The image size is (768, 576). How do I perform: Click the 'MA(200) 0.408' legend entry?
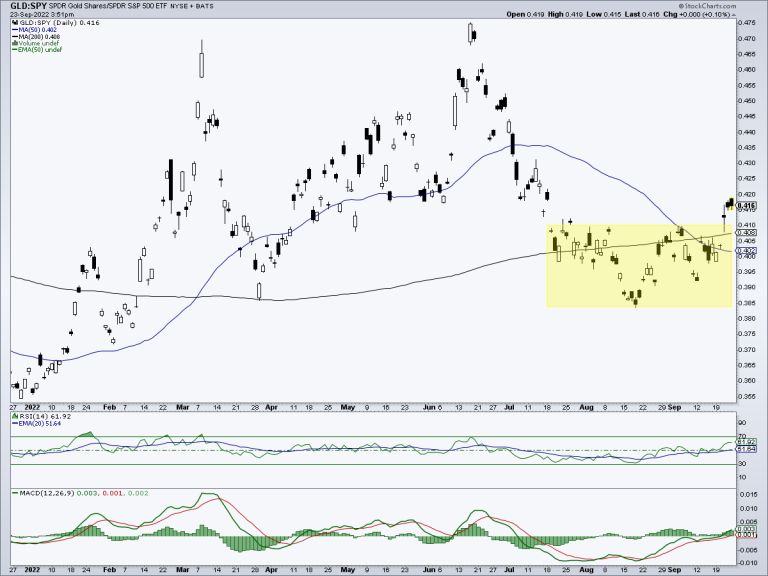click(x=40, y=37)
